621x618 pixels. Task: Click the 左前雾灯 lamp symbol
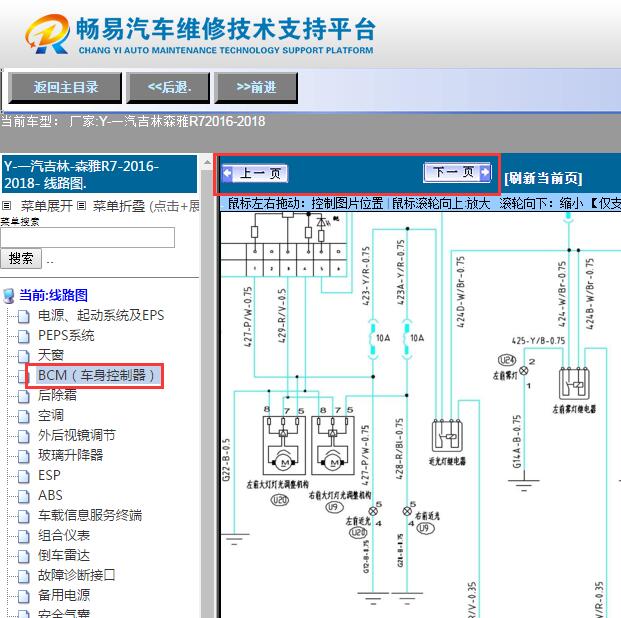click(524, 371)
